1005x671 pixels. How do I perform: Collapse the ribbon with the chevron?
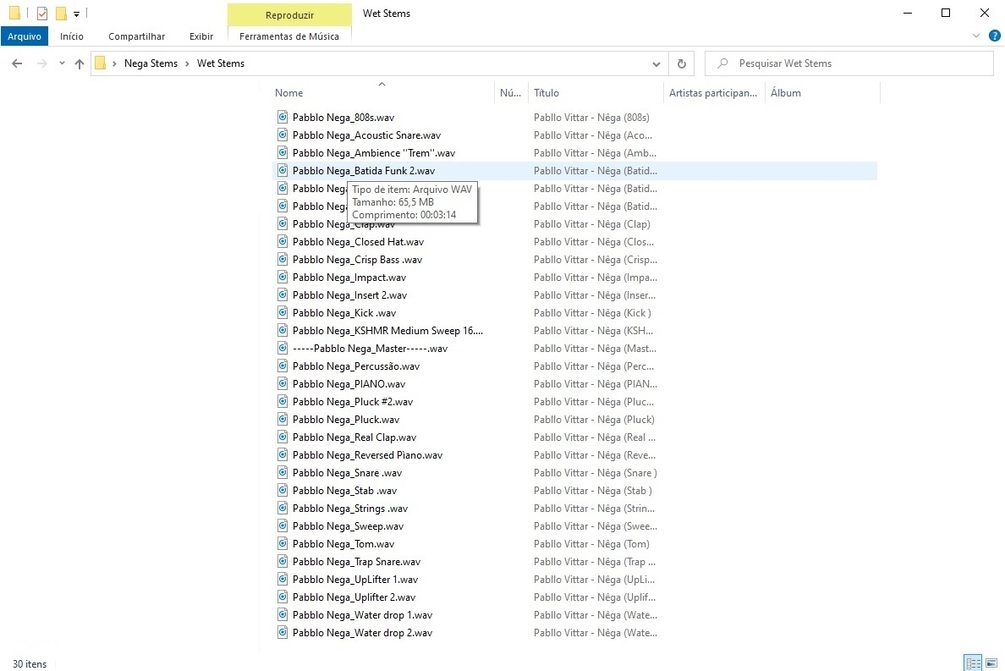[x=976, y=36]
